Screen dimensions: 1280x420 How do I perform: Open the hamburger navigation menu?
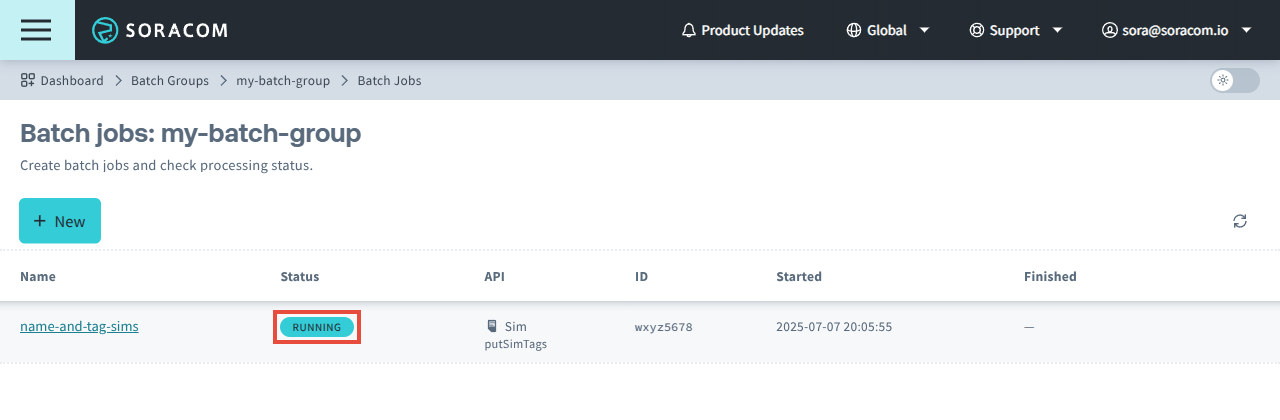36,30
